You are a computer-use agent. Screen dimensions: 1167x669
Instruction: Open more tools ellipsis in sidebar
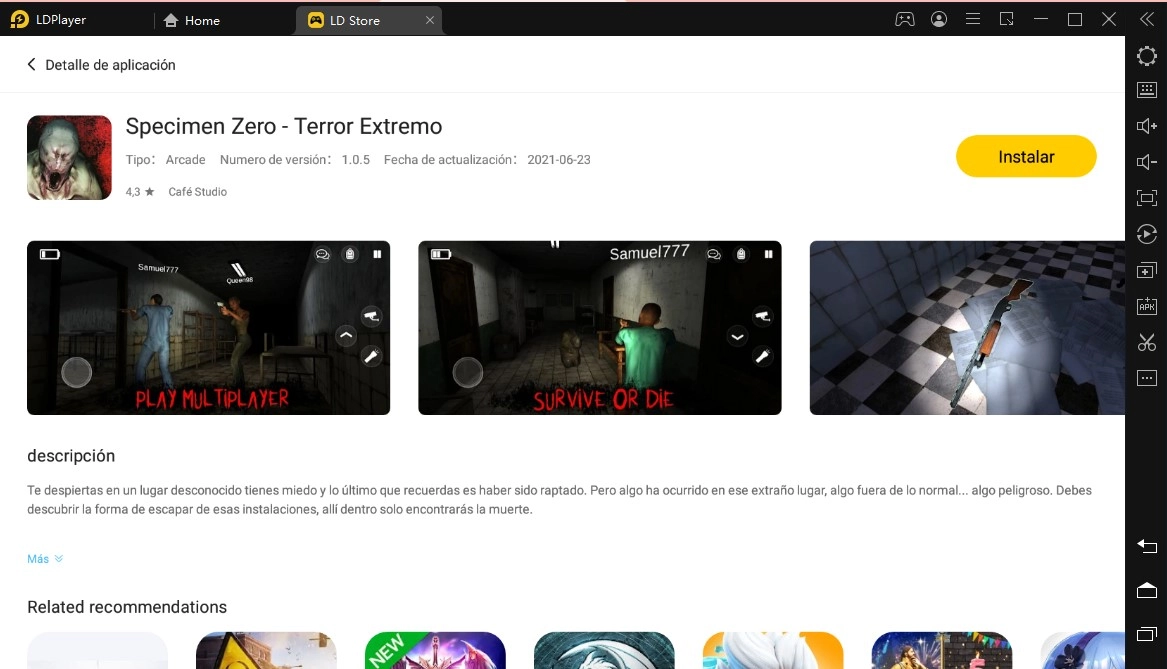click(1147, 378)
